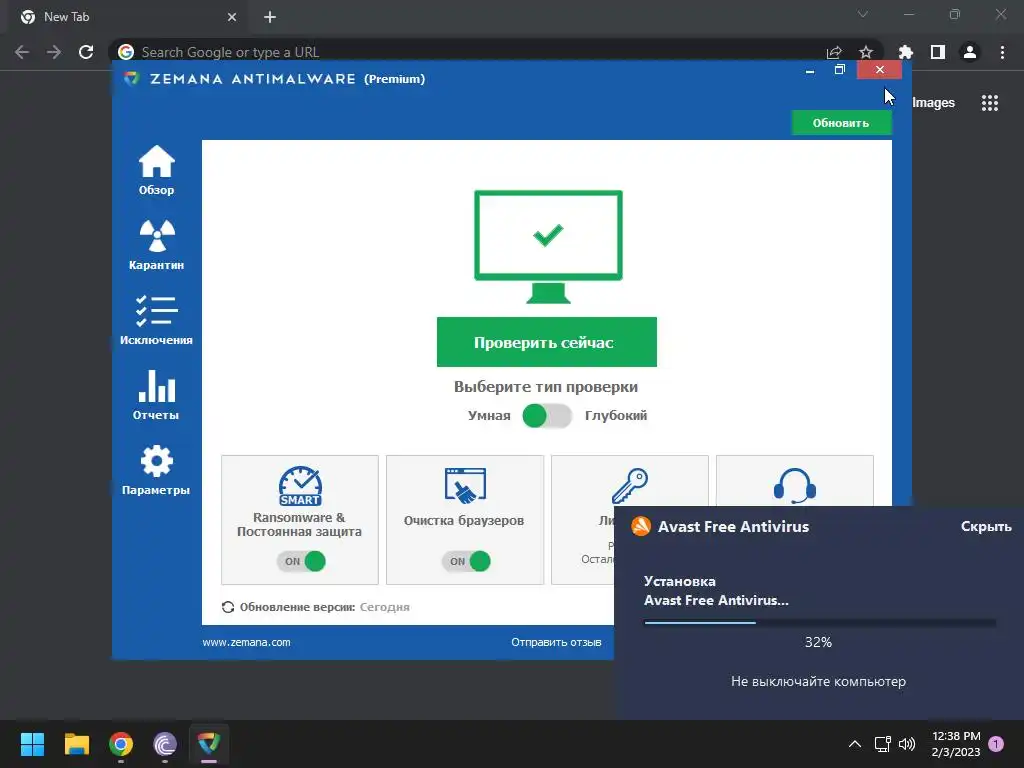
Task: Click the volume icon in system tray
Action: 906,744
